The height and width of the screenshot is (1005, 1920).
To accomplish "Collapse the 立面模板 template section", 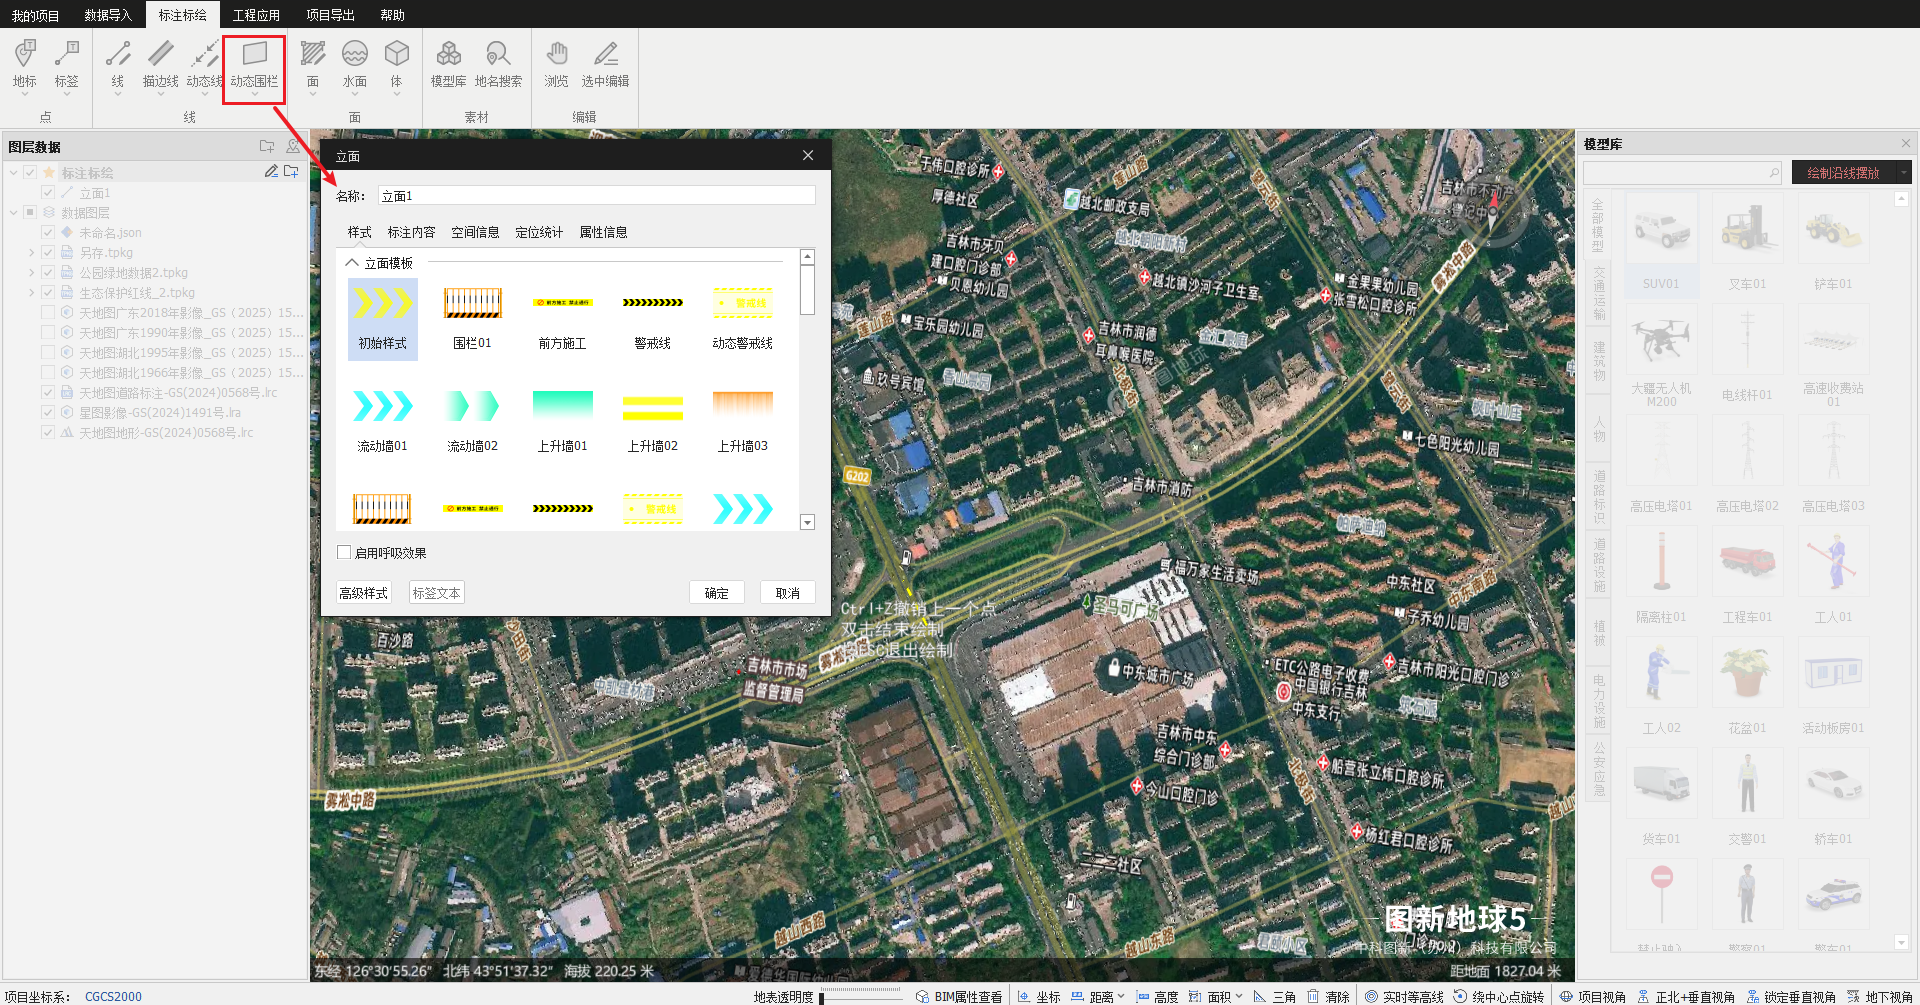I will (x=352, y=263).
